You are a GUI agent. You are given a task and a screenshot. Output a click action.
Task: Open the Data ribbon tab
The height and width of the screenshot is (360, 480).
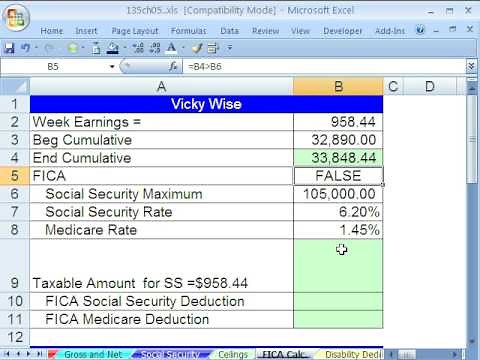229,31
